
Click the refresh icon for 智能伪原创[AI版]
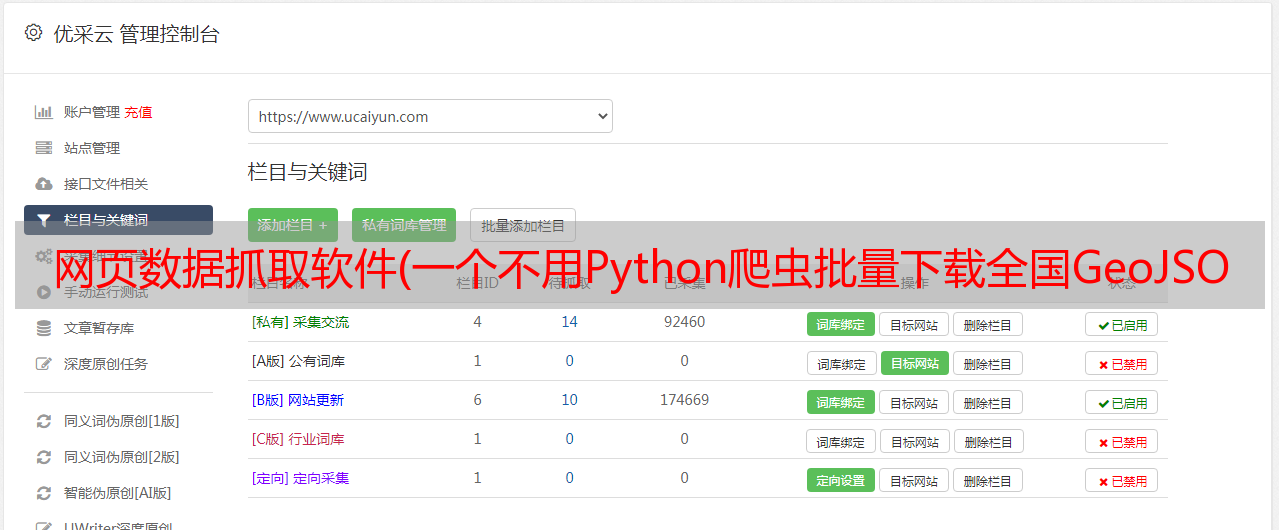(x=44, y=493)
